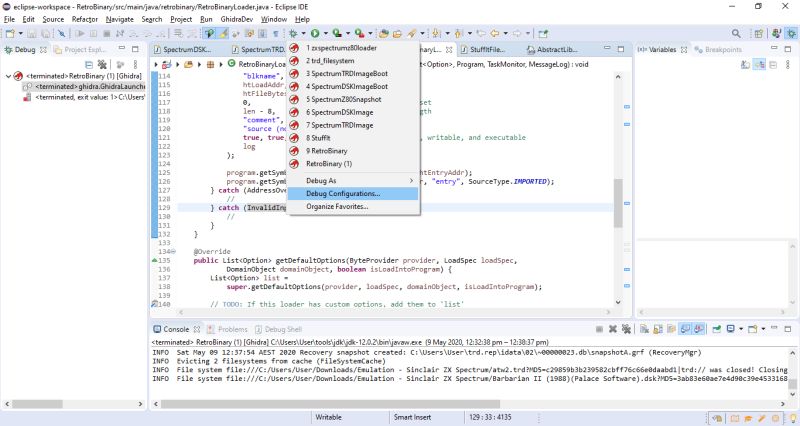Switch to the Project Explorer tab

(80, 49)
